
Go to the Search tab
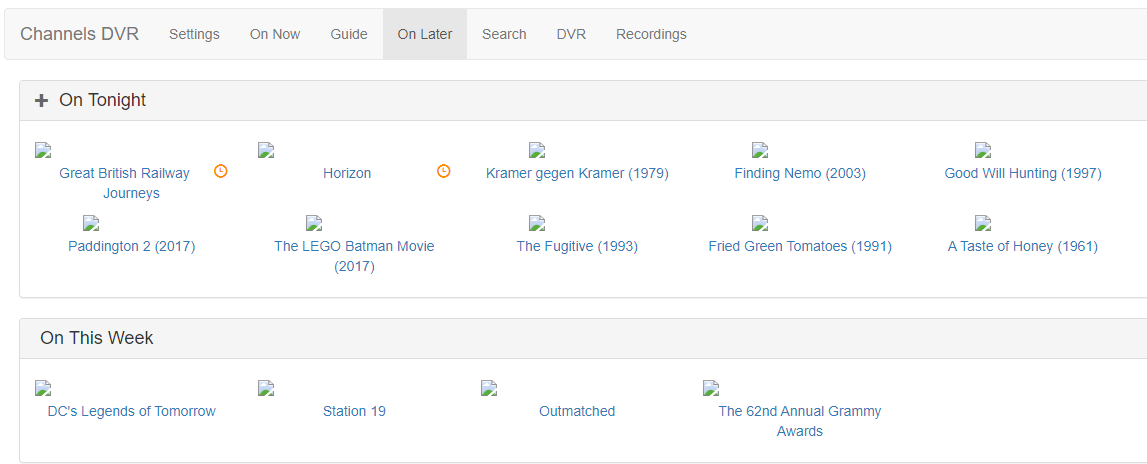click(x=504, y=34)
